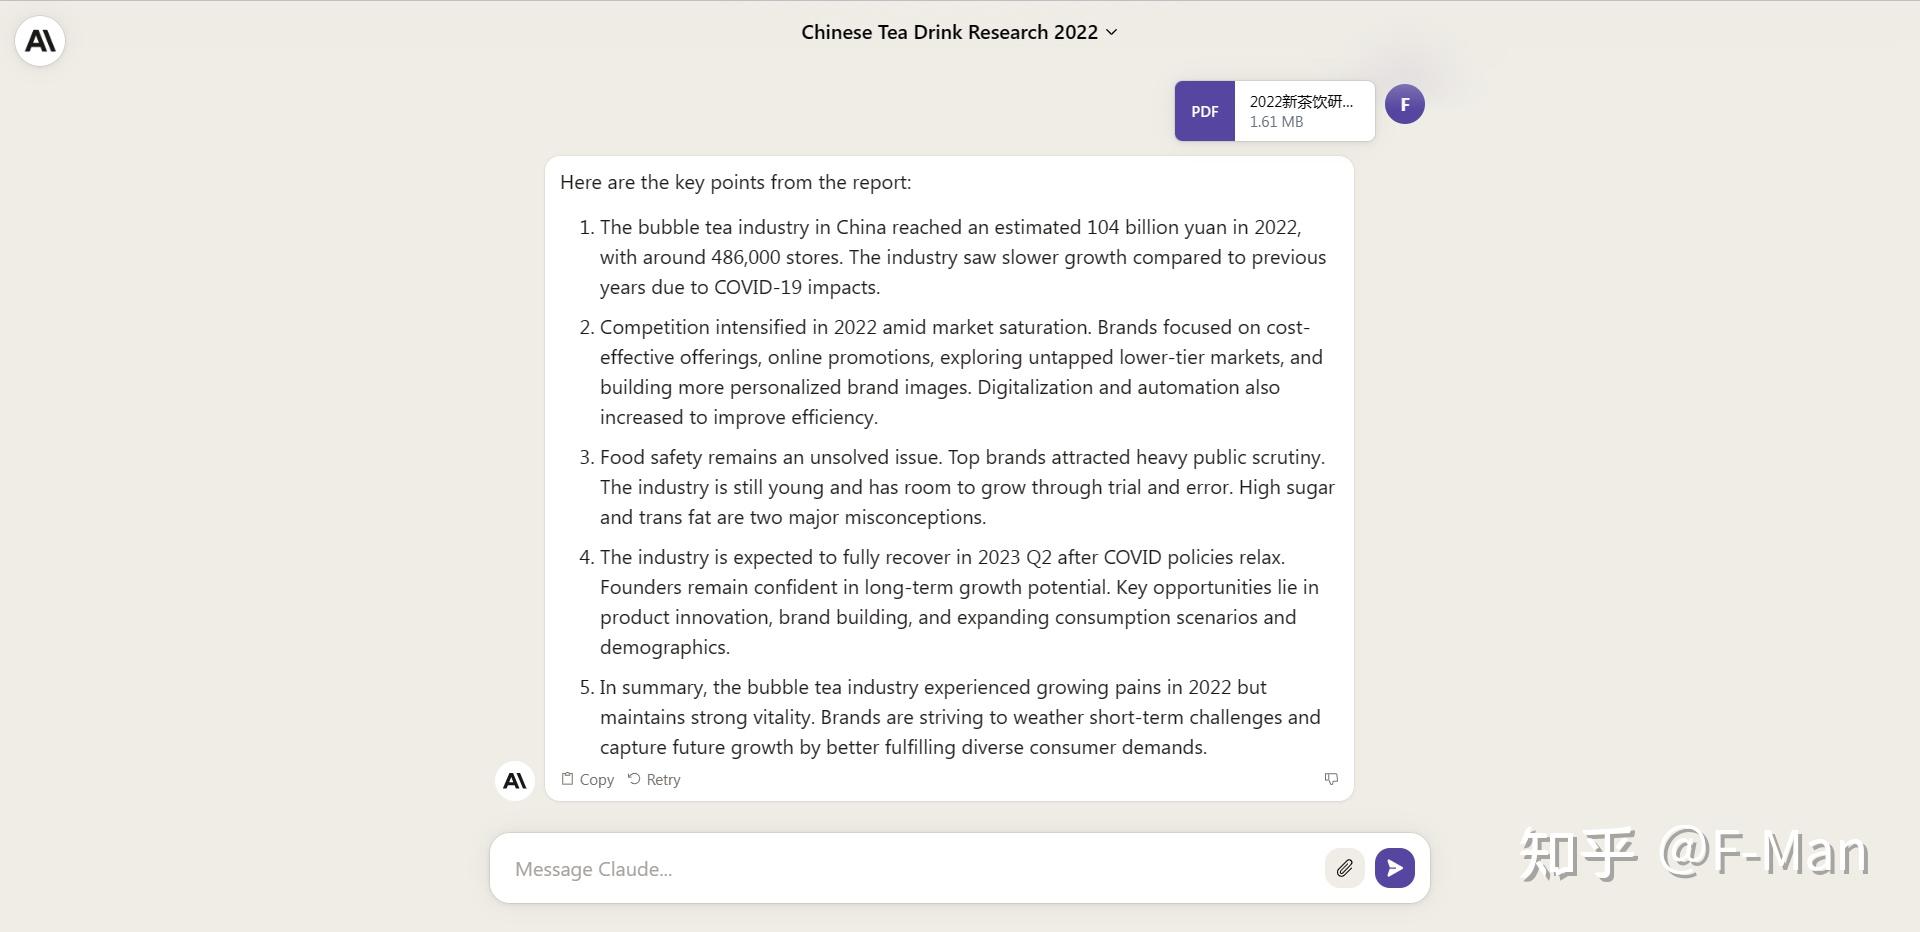
Task: Attach a file using the paperclip icon
Action: [x=1344, y=868]
